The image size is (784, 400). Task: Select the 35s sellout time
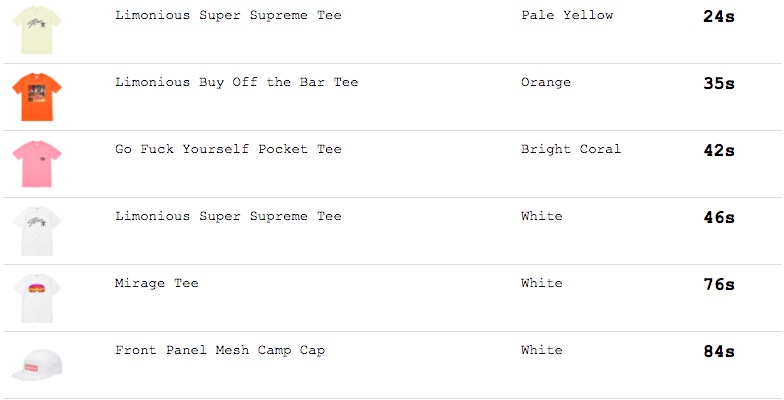pyautogui.click(x=719, y=83)
